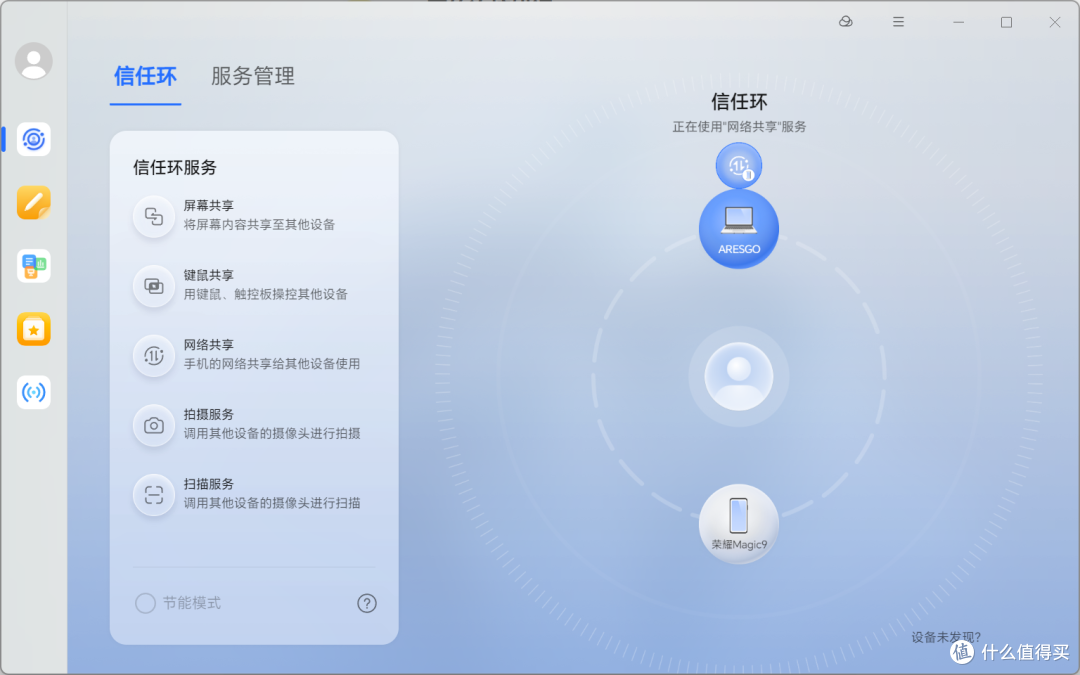Click the 键鼠共享 service icon
The width and height of the screenshot is (1080, 675).
(x=154, y=286)
